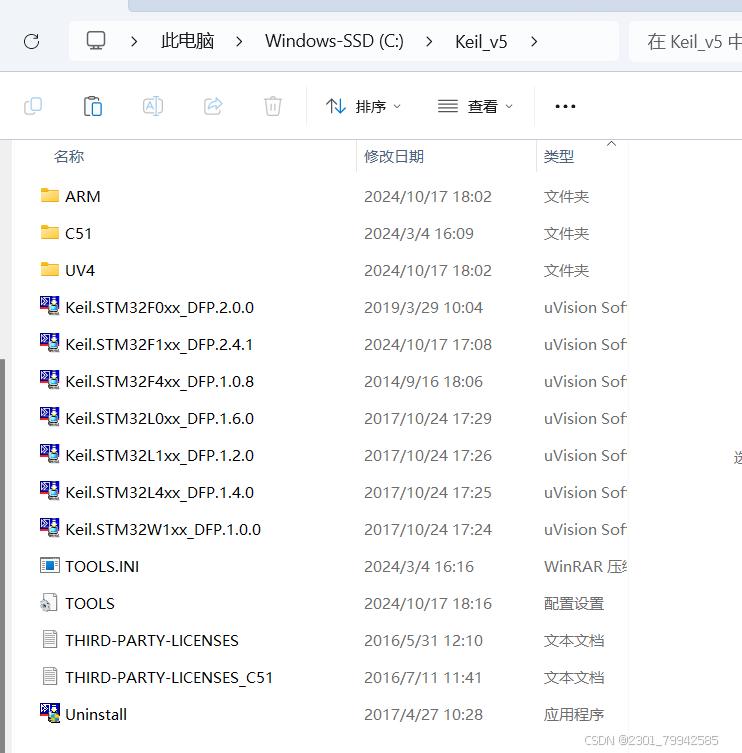The height and width of the screenshot is (753, 742).
Task: Click the paste clipboard icon
Action: coord(93,106)
